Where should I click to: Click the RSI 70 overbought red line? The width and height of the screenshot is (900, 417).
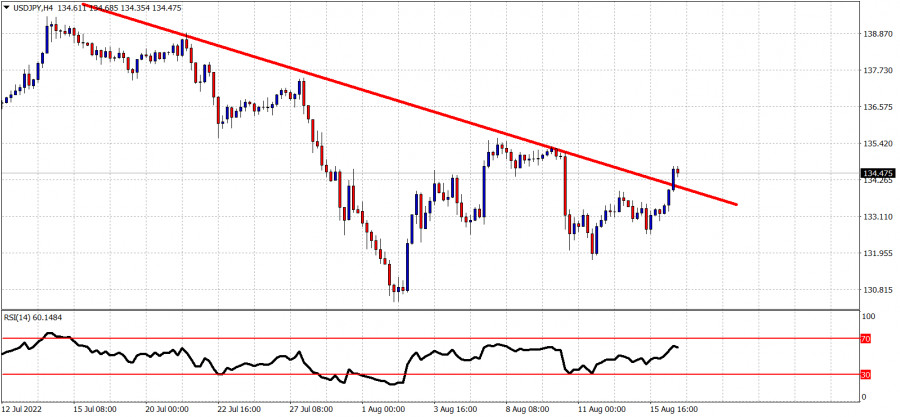430,339
